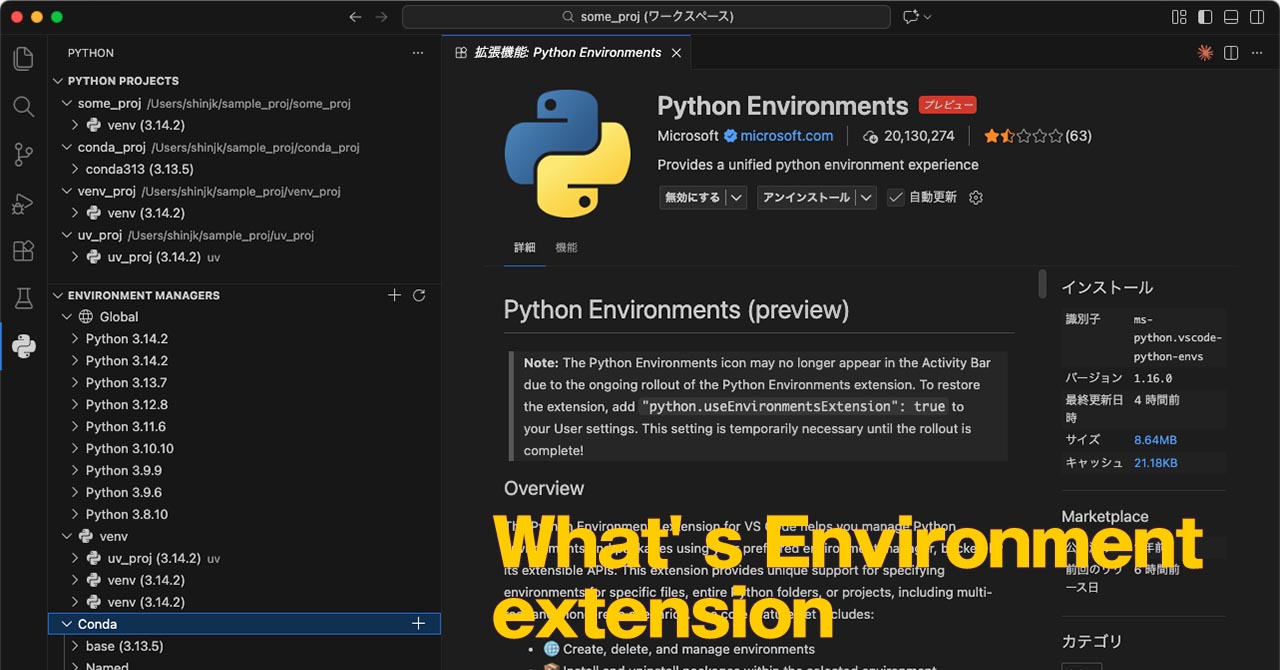Open the dropdown beside アンインストール
This screenshot has height=670, width=1280.
868,197
